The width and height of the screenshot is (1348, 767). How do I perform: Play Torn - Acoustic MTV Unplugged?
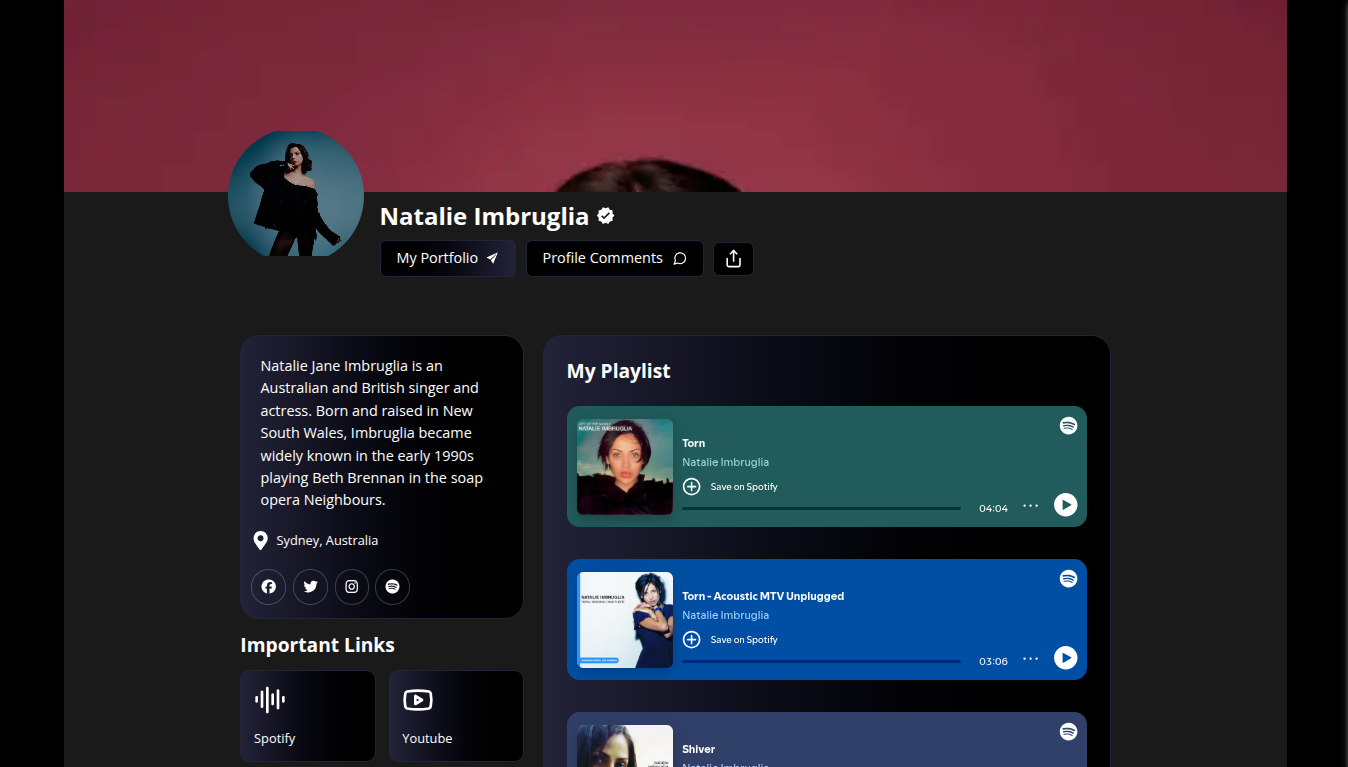(x=1065, y=658)
